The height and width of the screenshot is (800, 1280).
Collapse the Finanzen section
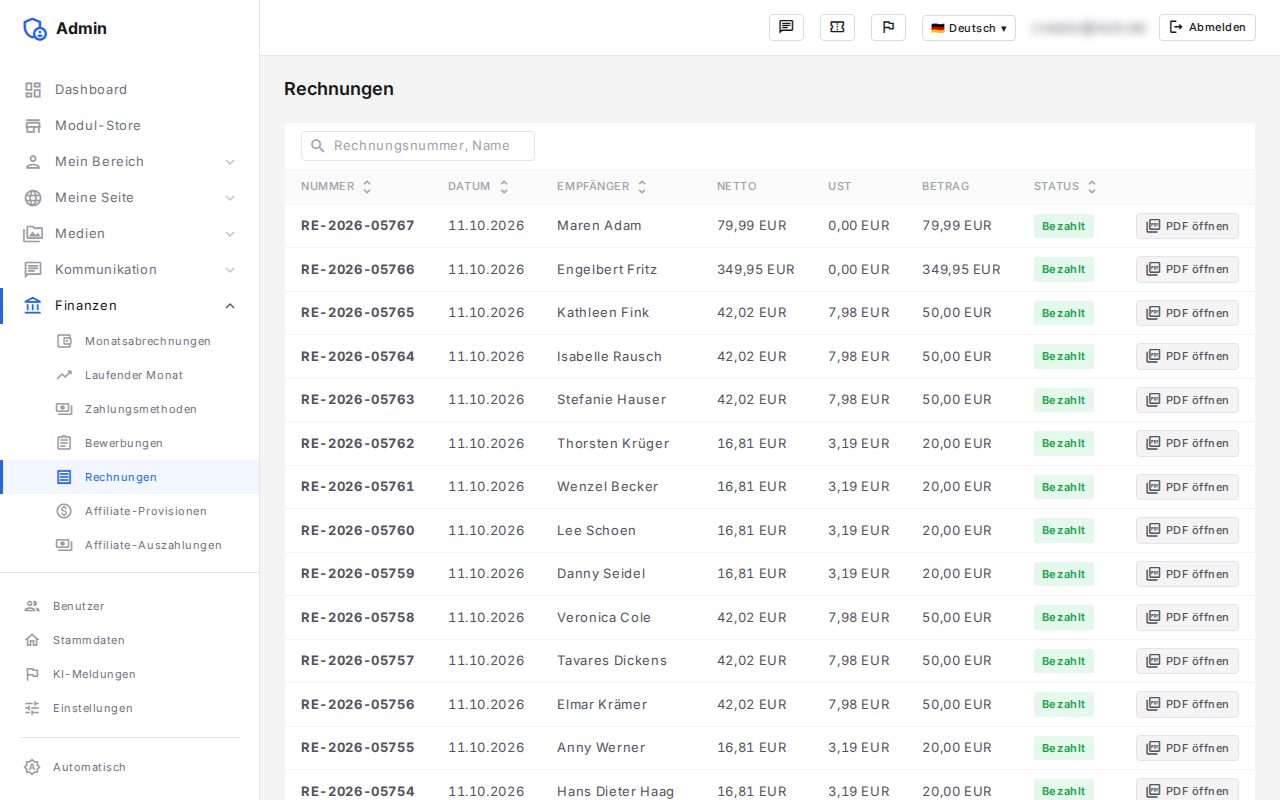pos(130,306)
